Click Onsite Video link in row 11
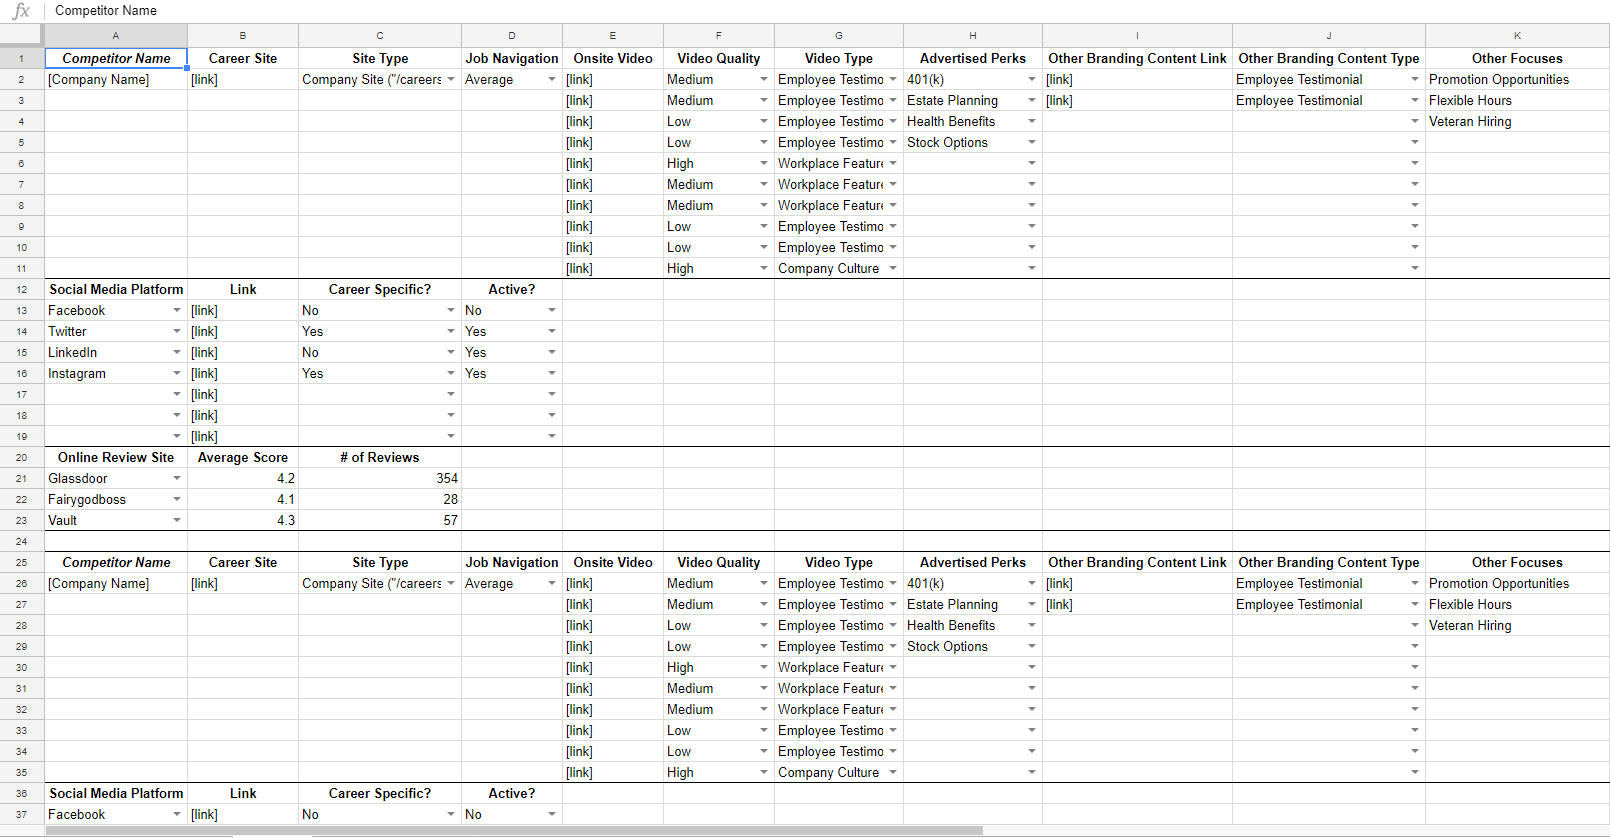Screen dimensions: 1610x838 tap(579, 269)
